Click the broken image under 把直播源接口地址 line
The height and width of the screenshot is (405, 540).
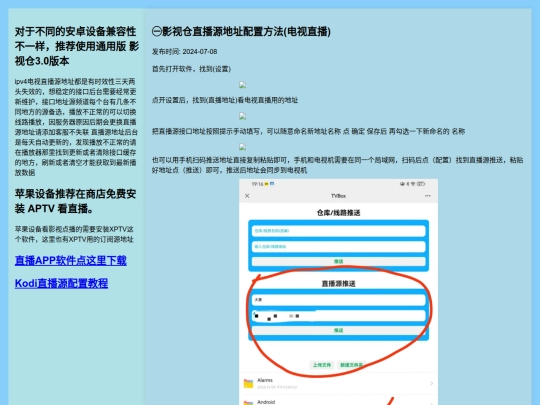[x=242, y=147]
